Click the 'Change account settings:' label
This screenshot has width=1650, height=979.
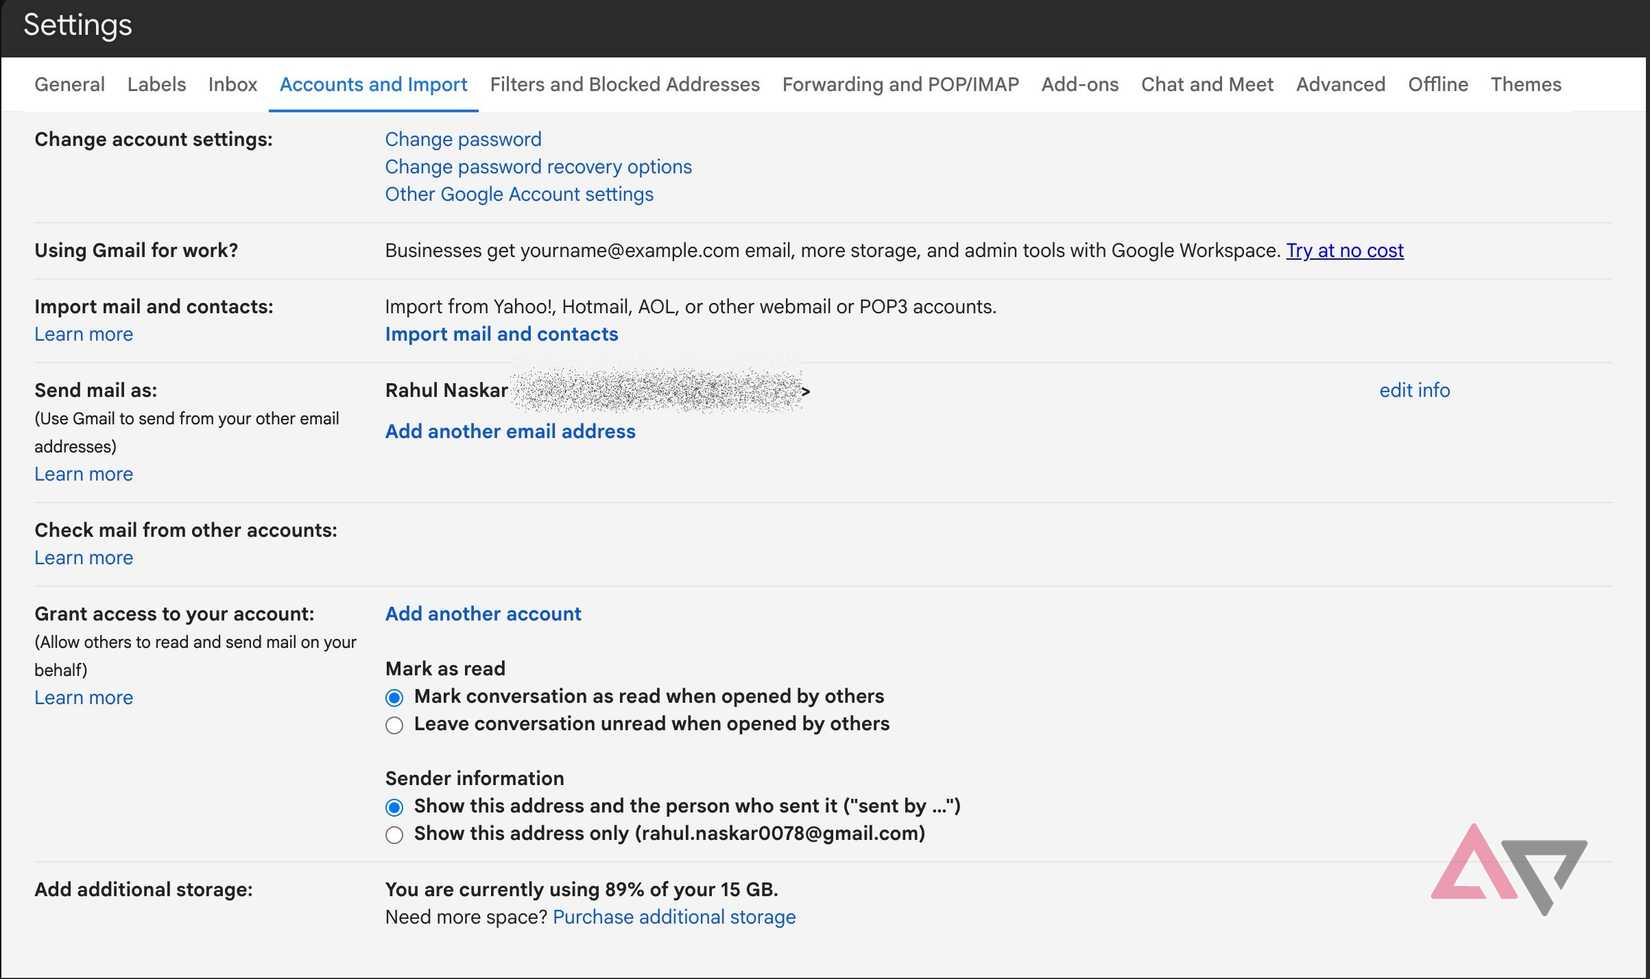pos(153,139)
